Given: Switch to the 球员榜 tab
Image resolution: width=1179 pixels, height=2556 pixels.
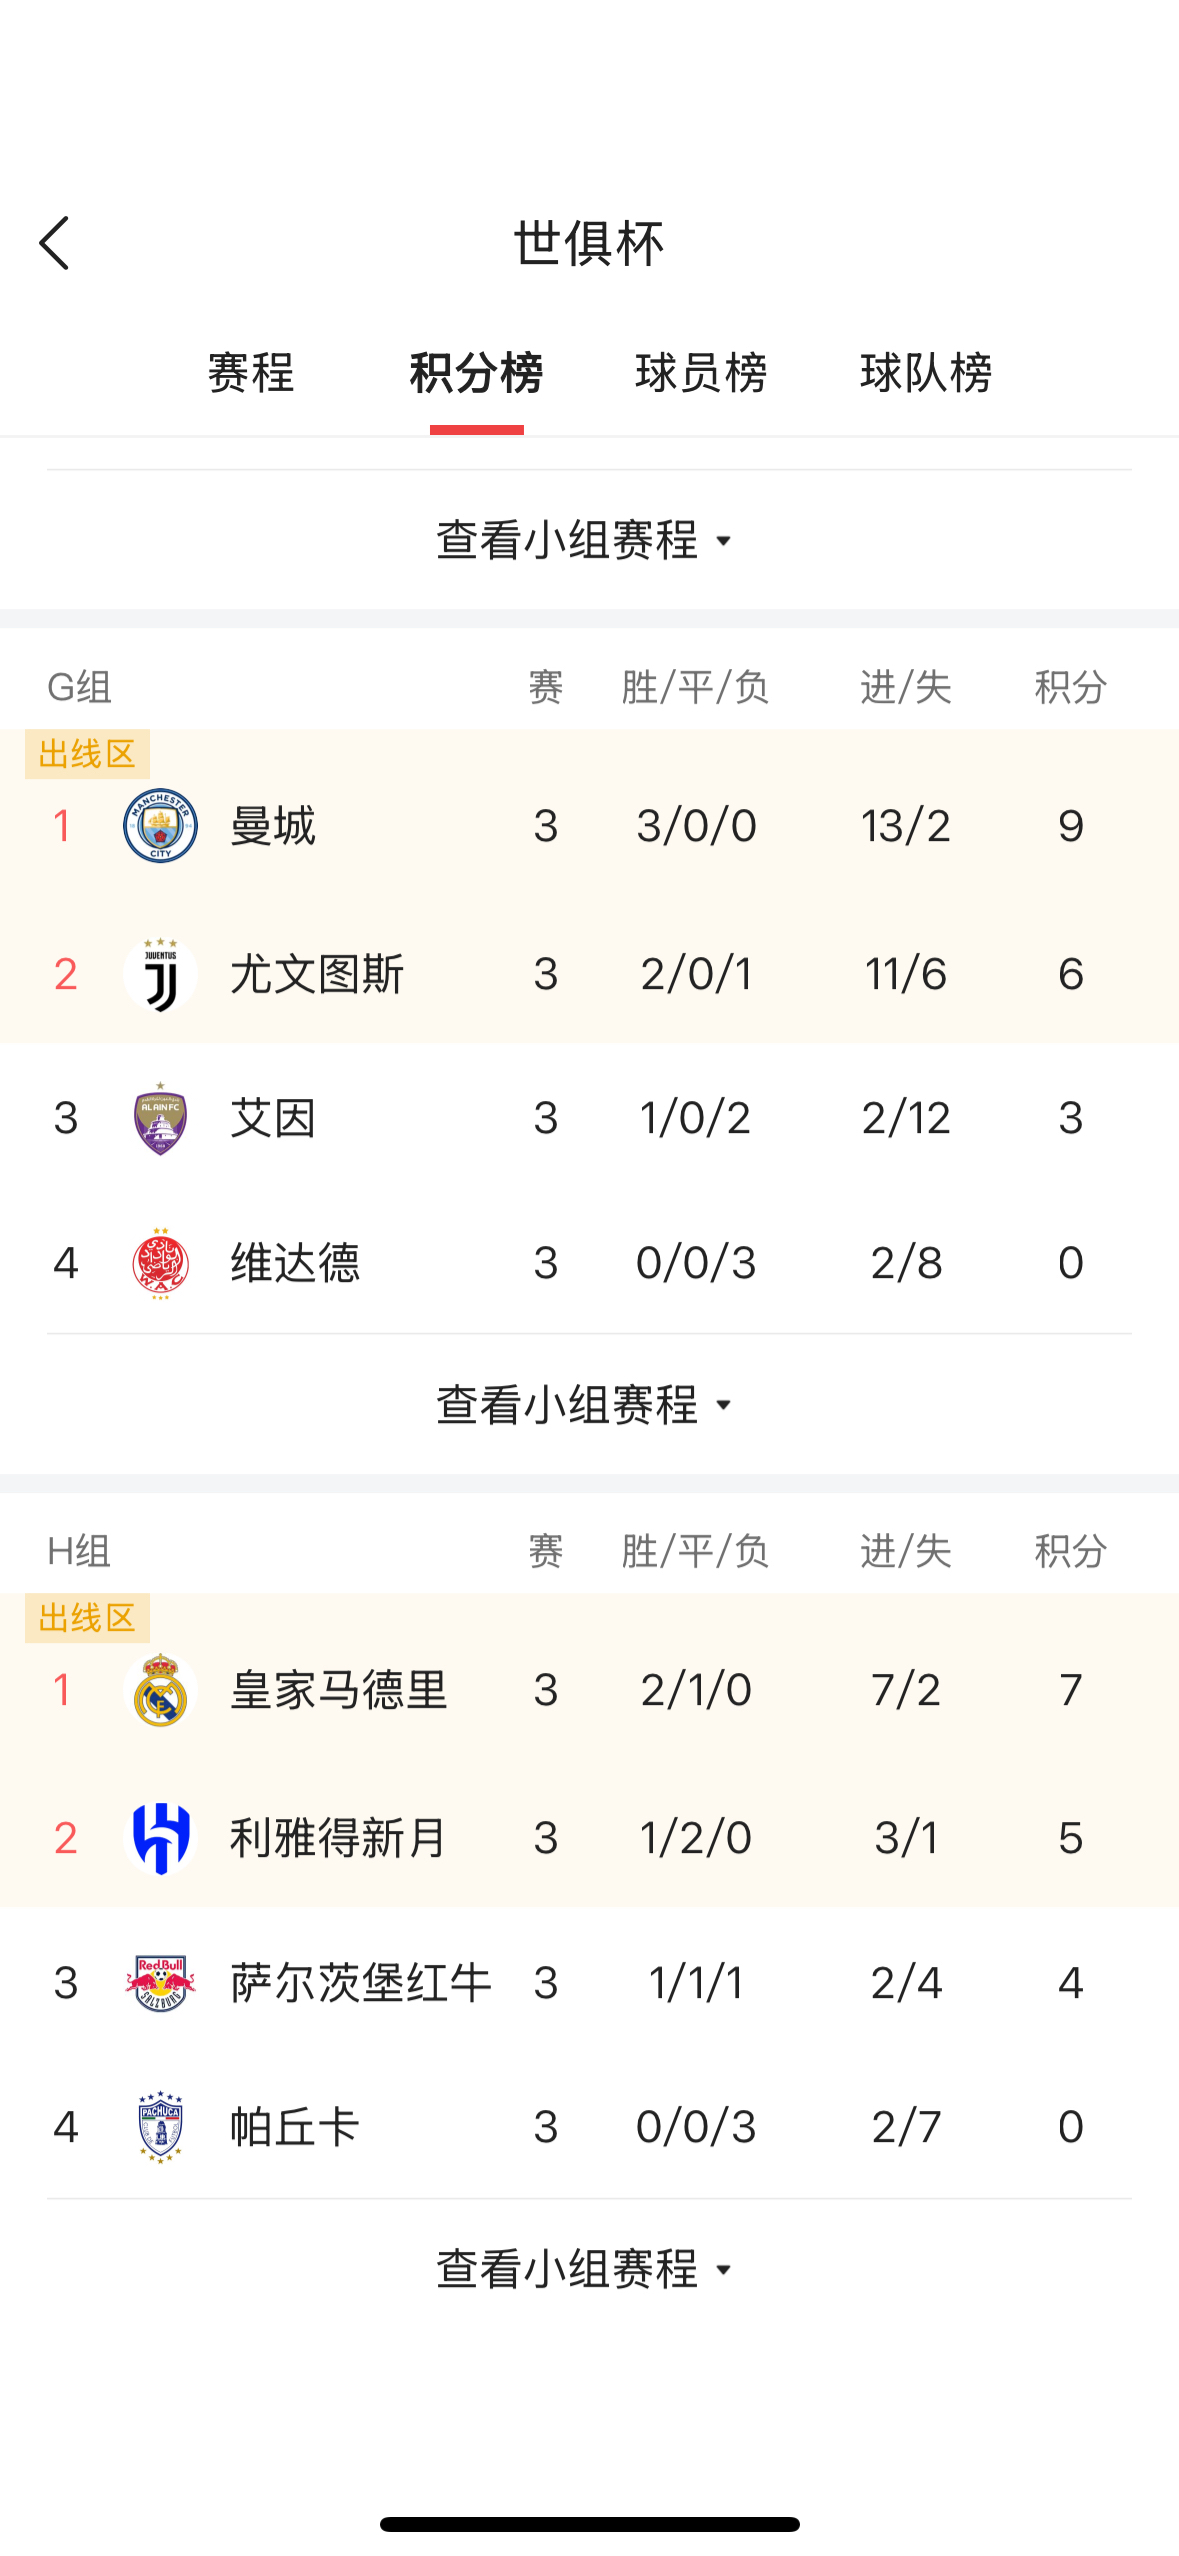Looking at the screenshot, I should click(x=701, y=373).
